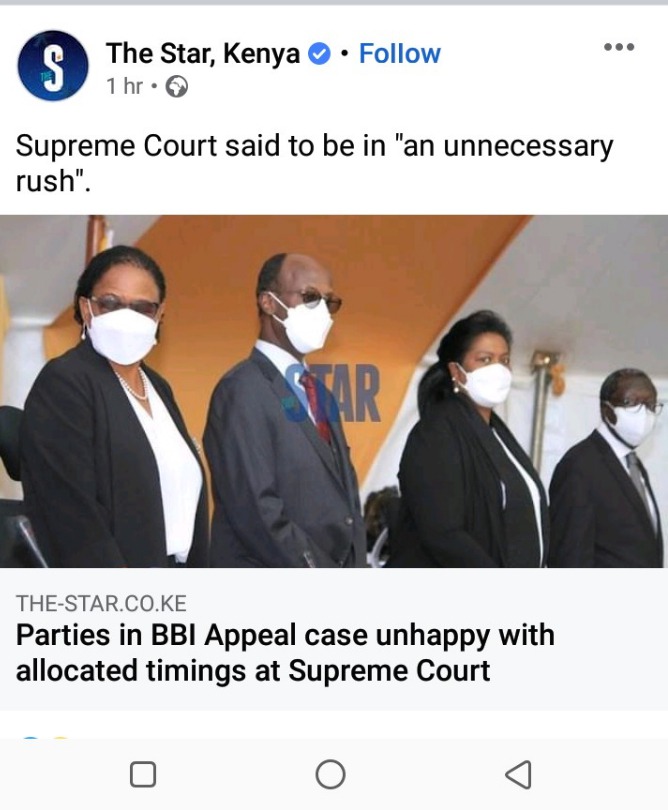Tap the STAR watermark on photo
Screen dimensions: 668x810
pyautogui.click(x=333, y=393)
